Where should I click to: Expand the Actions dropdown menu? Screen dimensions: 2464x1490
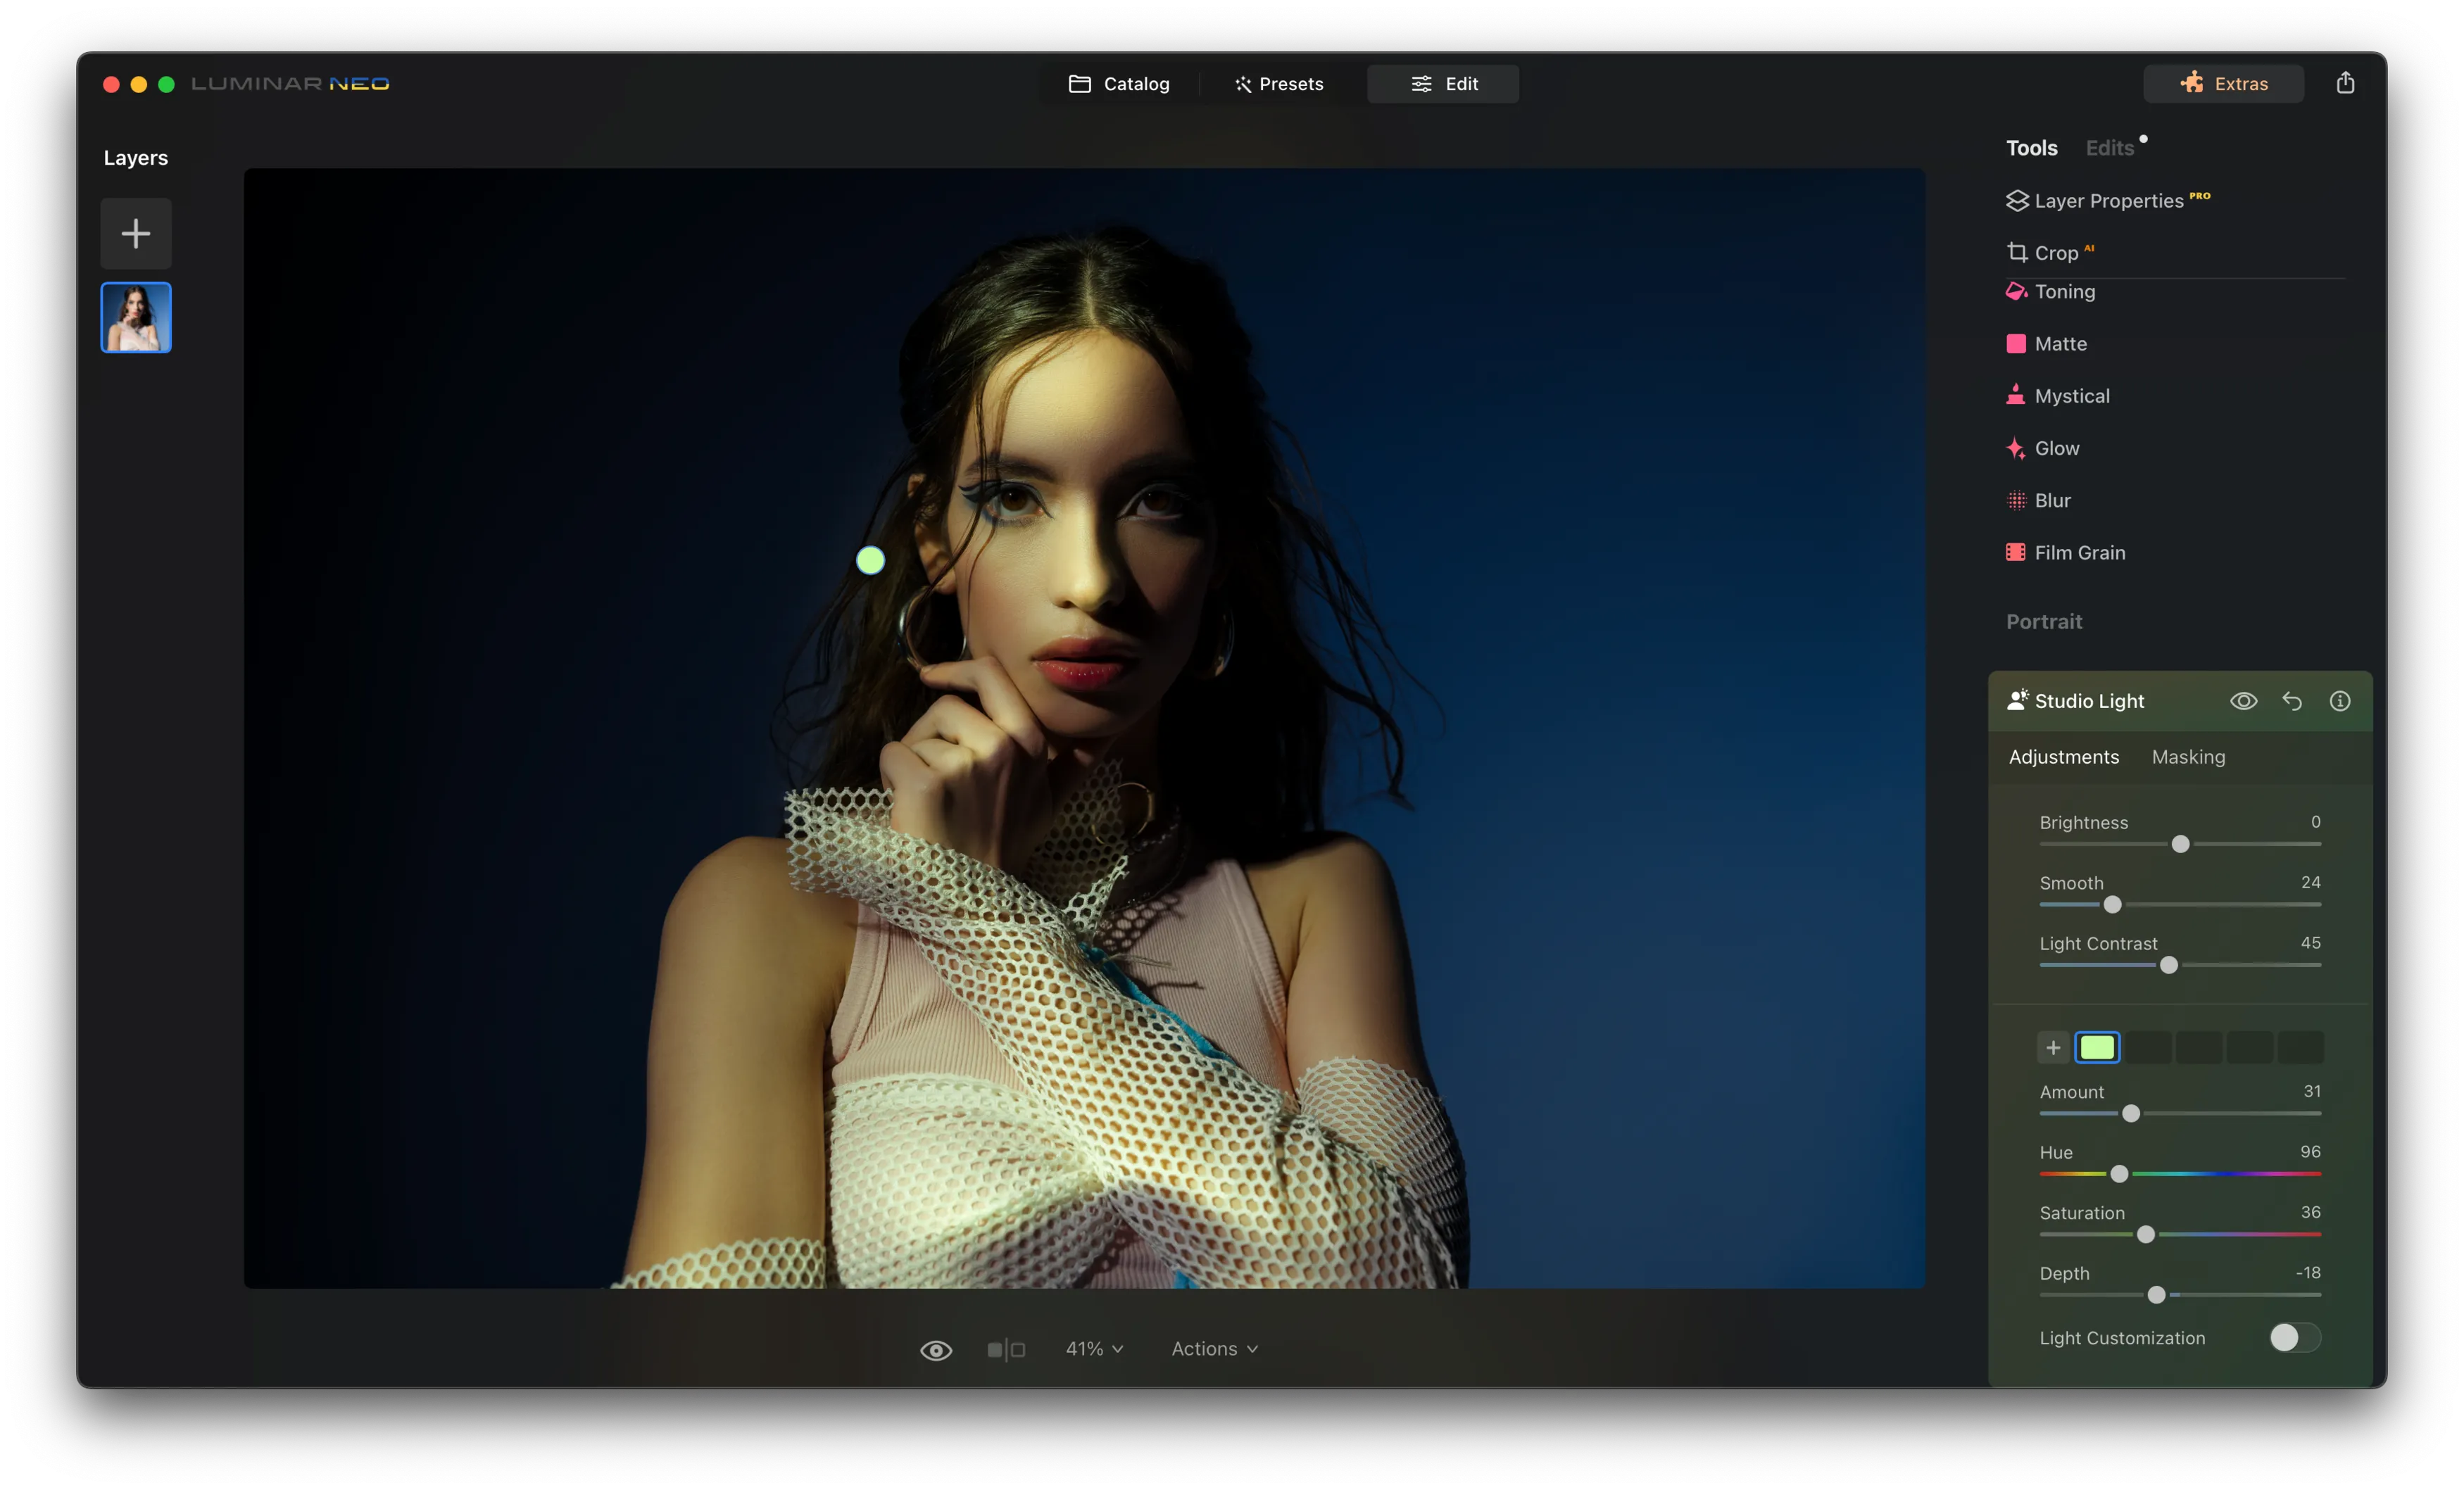click(x=1214, y=1349)
